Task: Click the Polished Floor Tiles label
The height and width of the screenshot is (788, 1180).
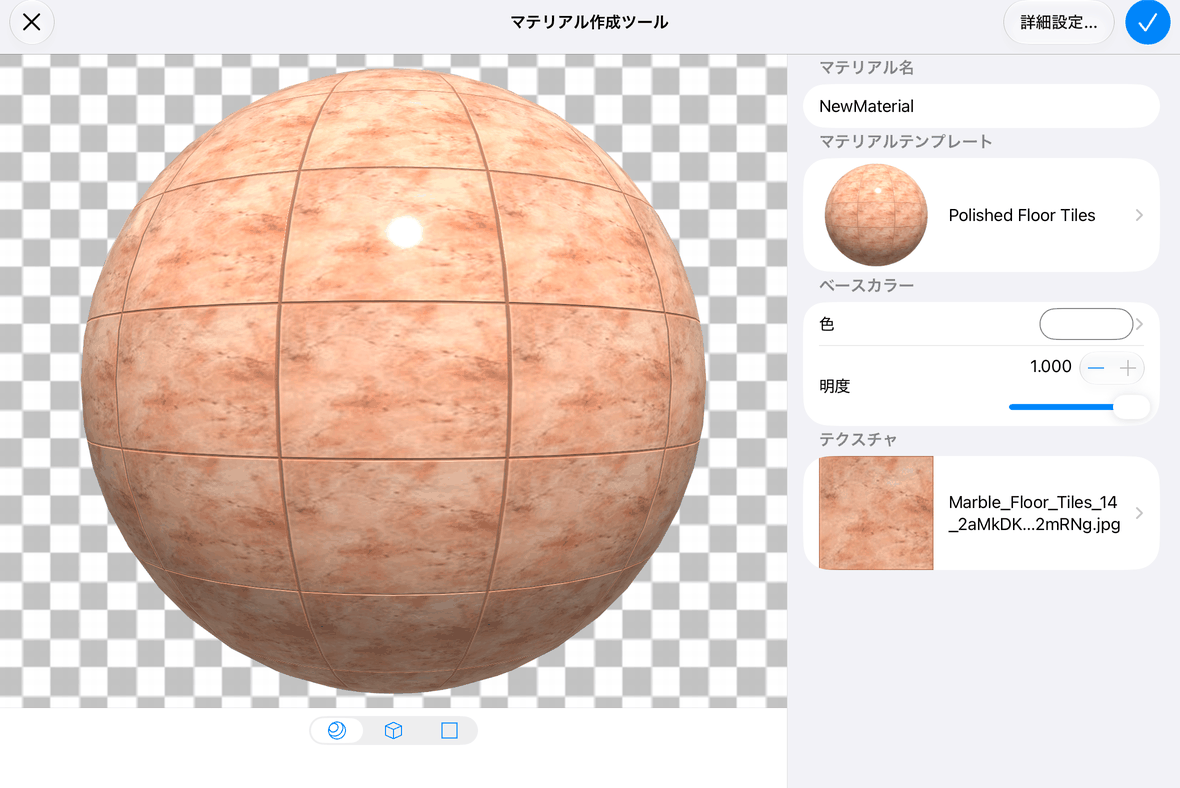Action: [1021, 215]
